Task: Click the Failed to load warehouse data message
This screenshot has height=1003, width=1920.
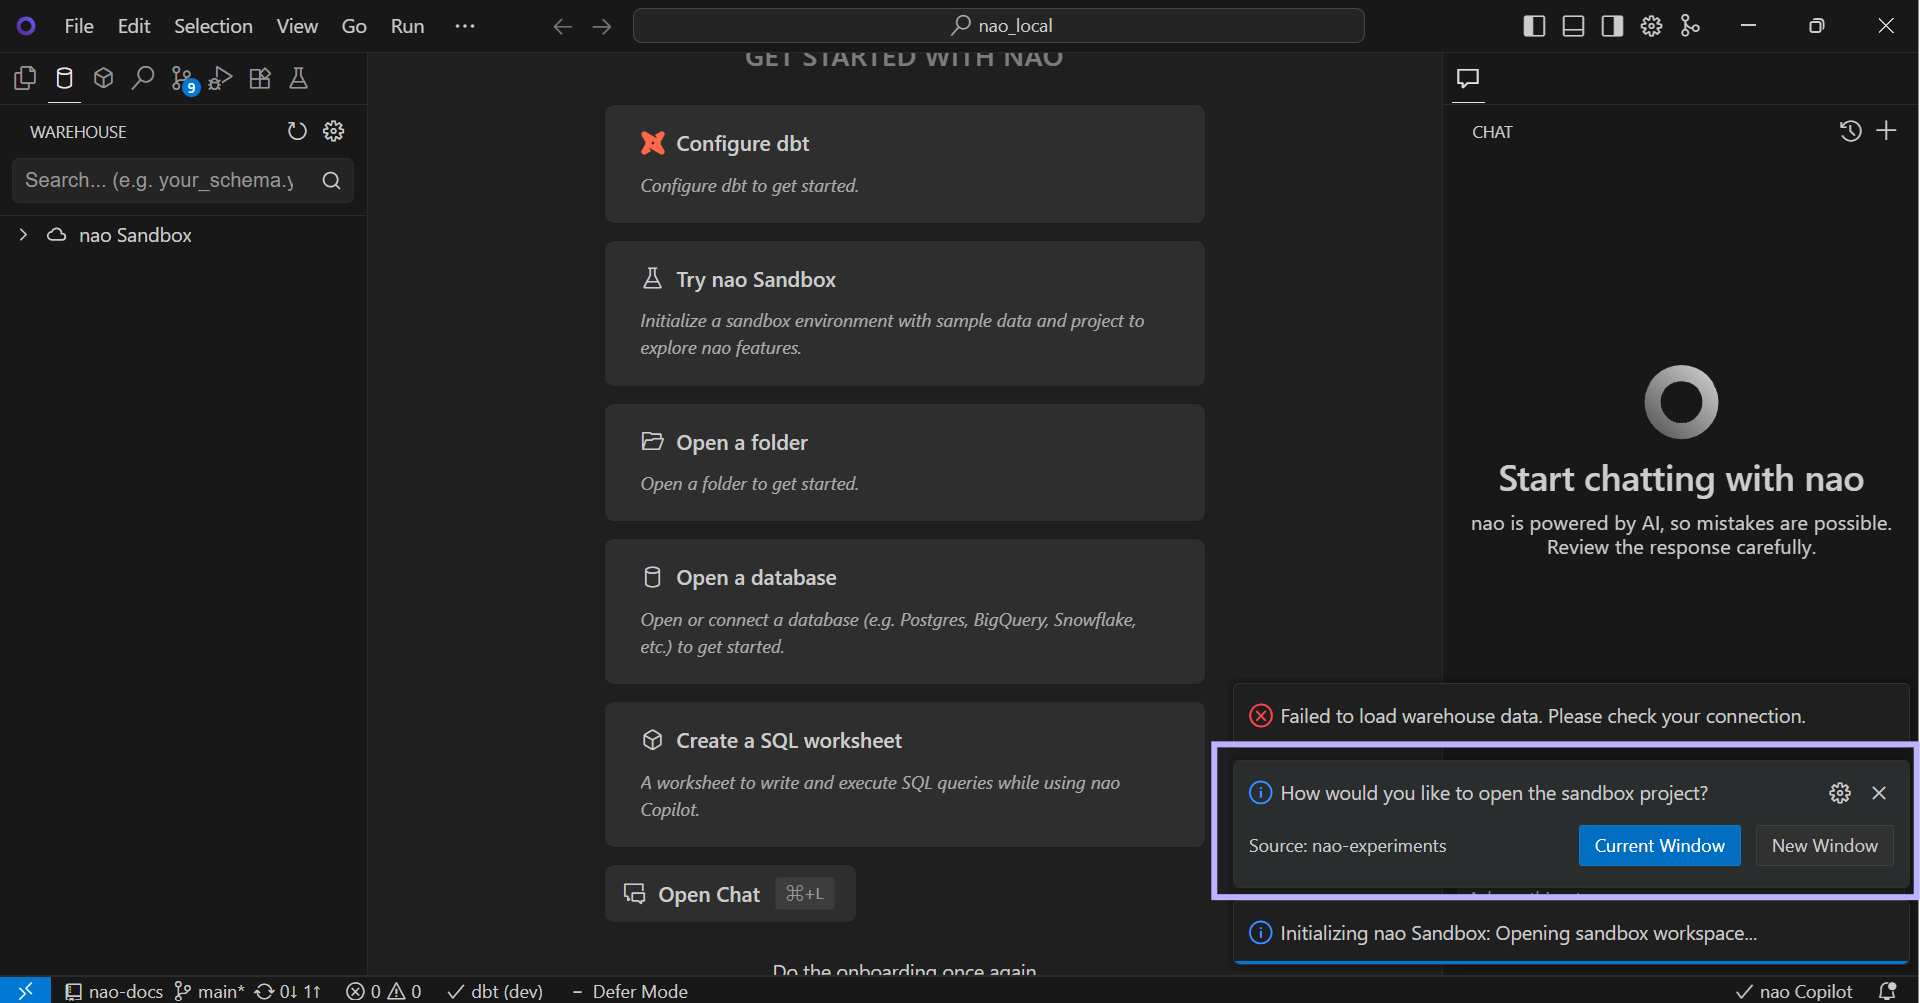Action: click(1542, 716)
